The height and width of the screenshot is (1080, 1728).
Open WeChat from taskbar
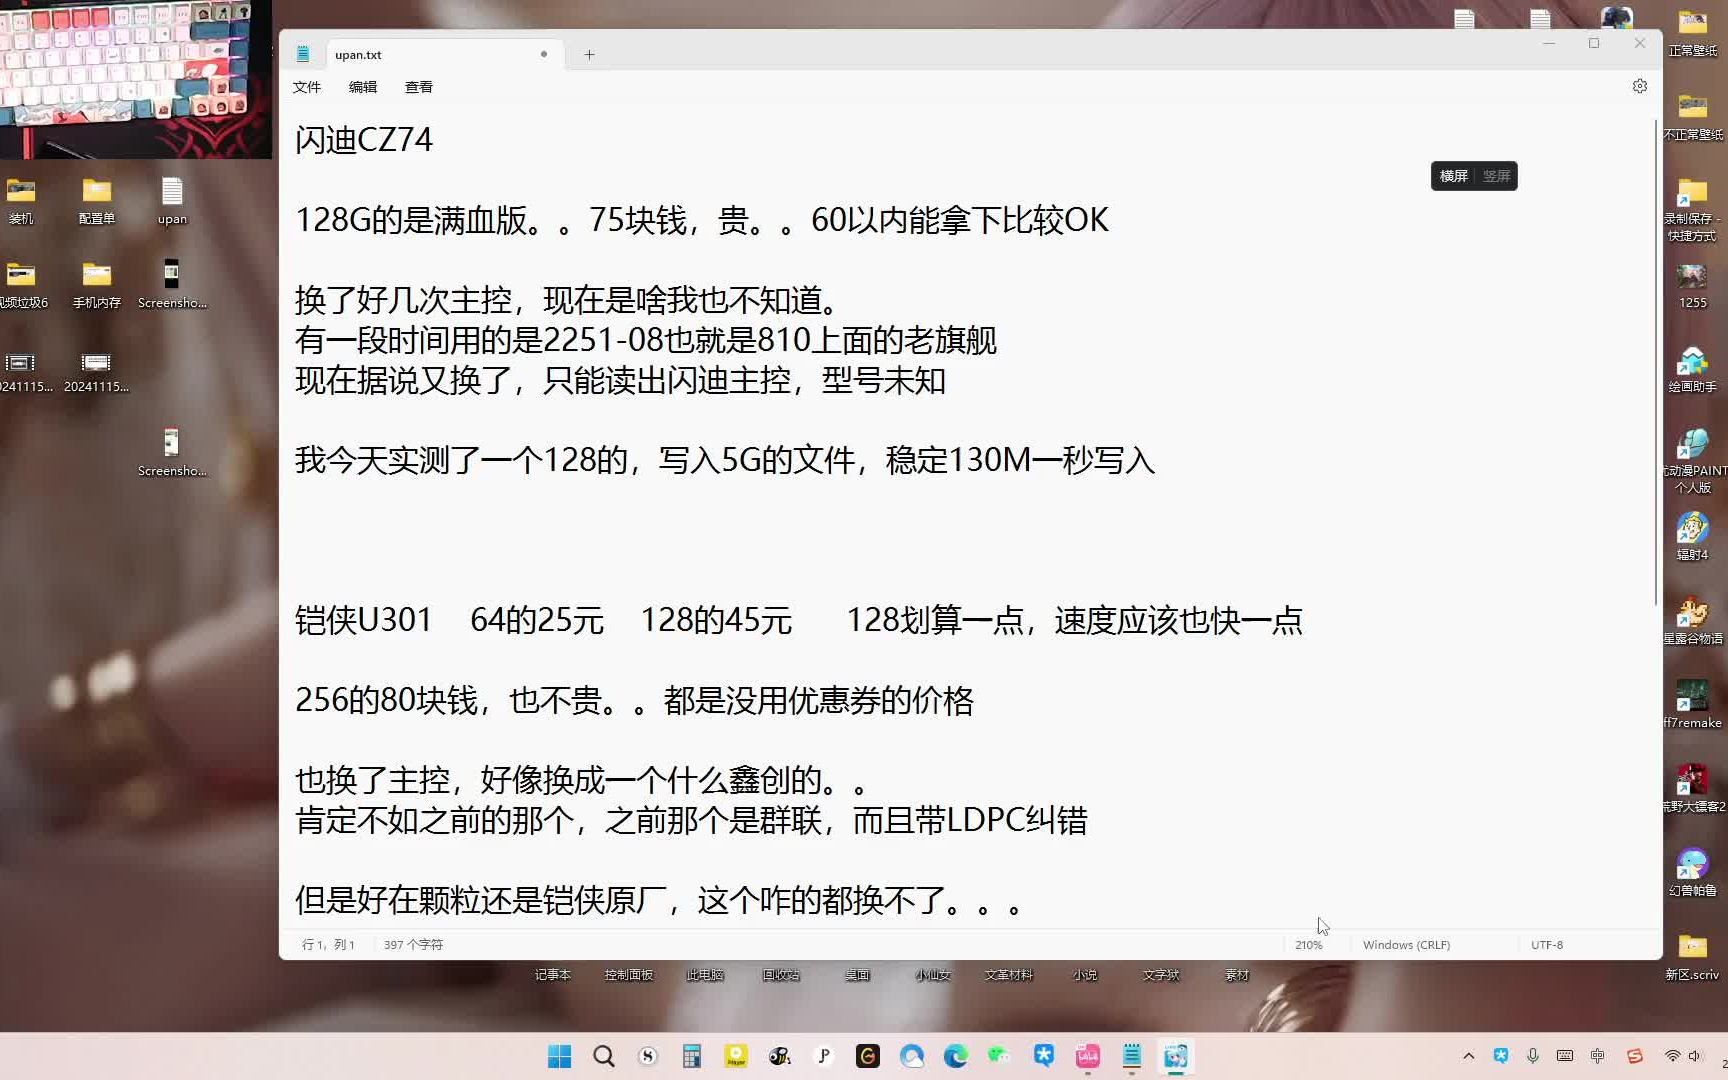1000,1056
